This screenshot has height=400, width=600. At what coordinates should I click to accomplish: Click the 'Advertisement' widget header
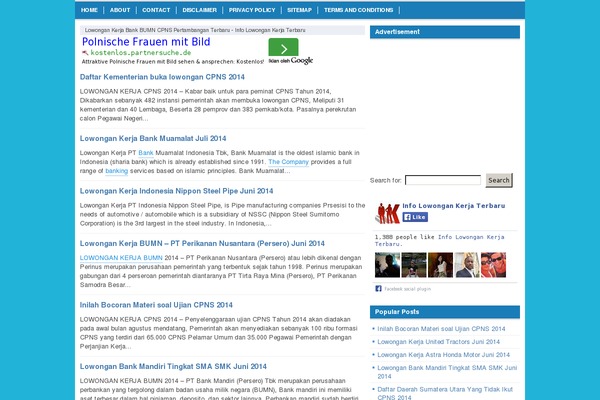[445, 32]
